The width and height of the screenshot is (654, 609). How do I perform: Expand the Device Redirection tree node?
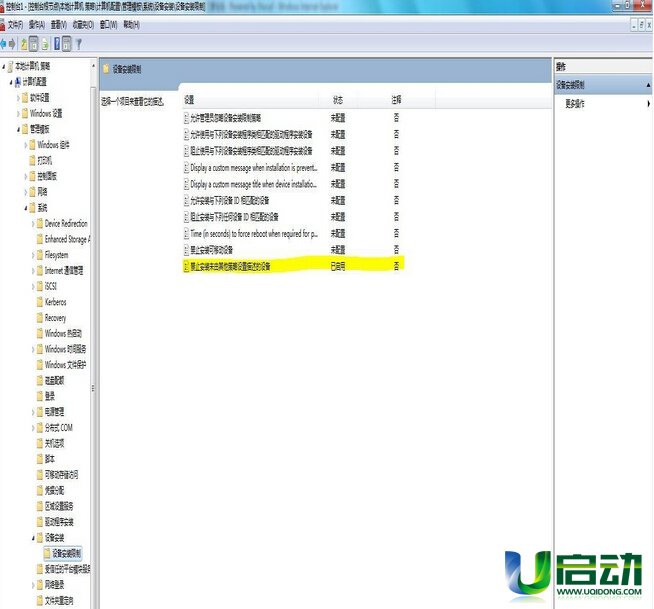click(35, 224)
